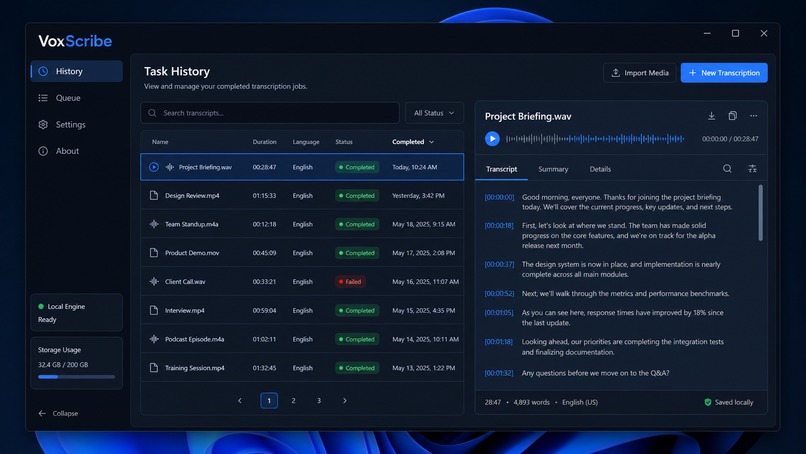806x454 pixels.
Task: Play the Project Briefing.wav audio
Action: [492, 138]
